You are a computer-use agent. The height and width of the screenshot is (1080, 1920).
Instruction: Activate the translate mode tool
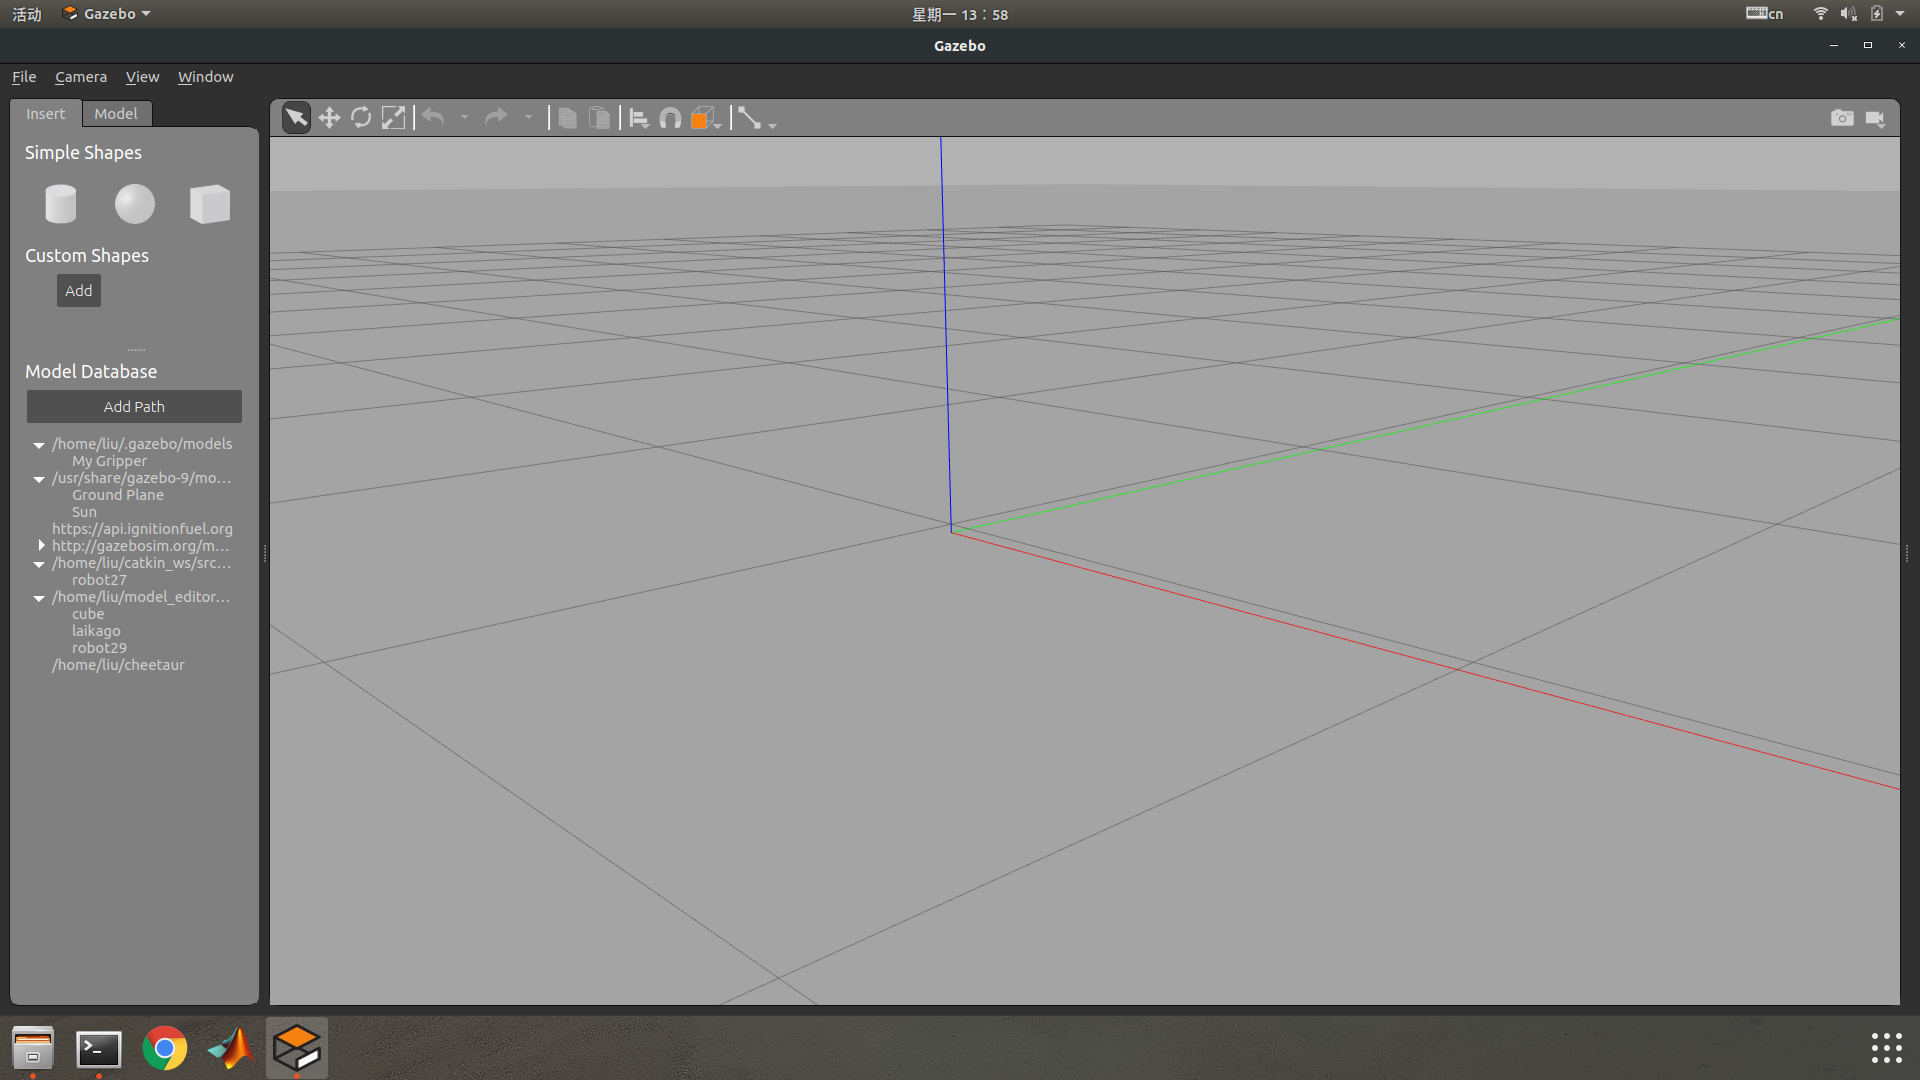pyautogui.click(x=329, y=118)
